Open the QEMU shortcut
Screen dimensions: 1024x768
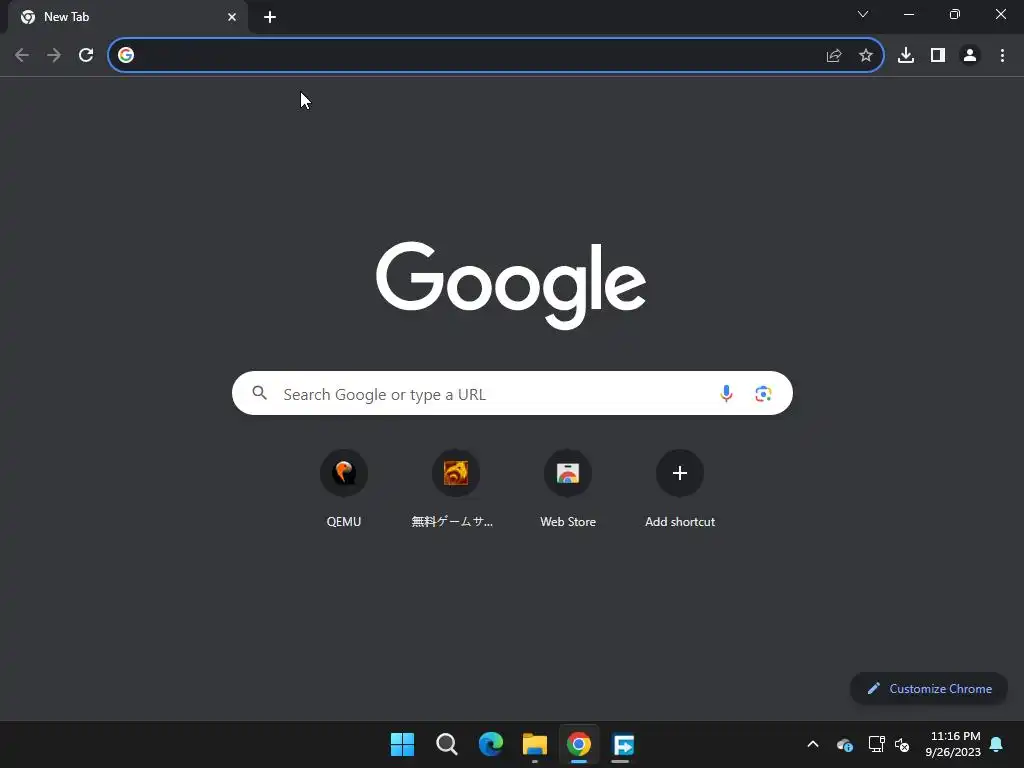point(344,488)
